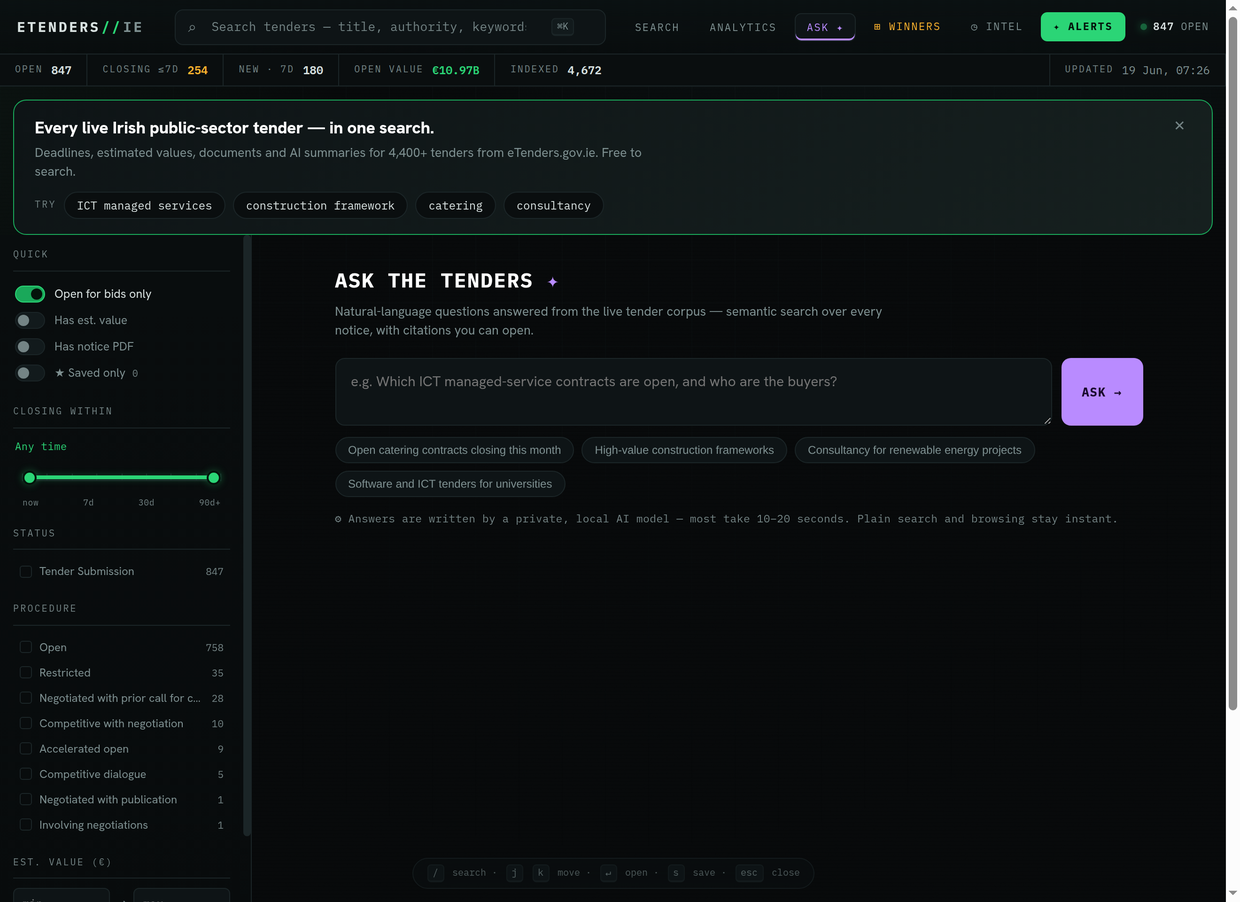Enable the 'Saved only' toggle

30,373
